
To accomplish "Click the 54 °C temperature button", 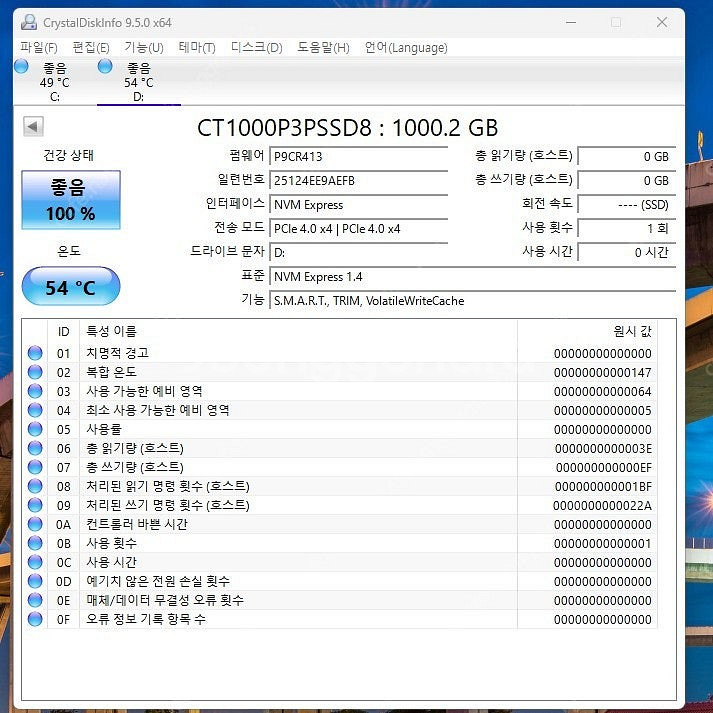I will (71, 288).
